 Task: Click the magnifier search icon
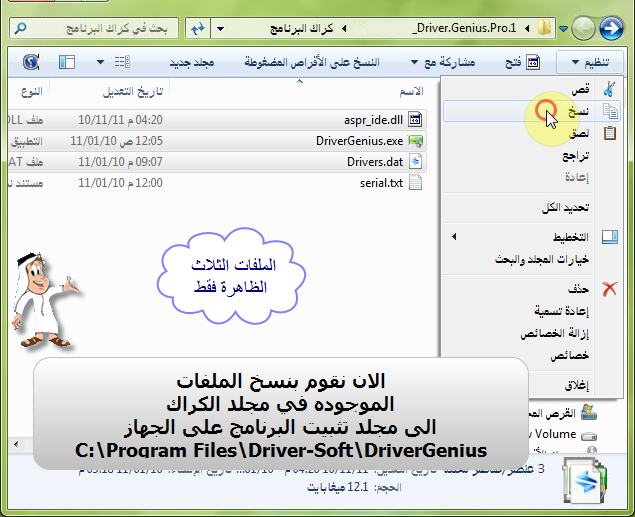click(x=20, y=28)
